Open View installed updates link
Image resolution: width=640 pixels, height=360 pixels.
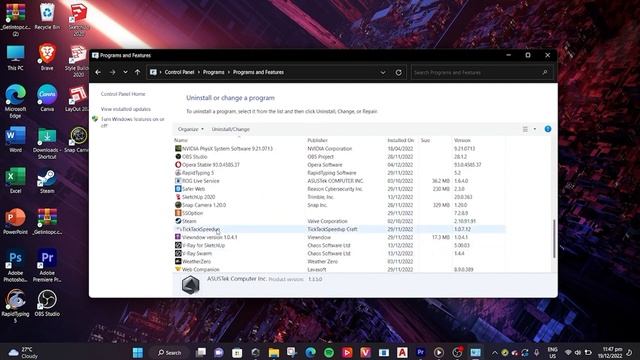[x=126, y=109]
